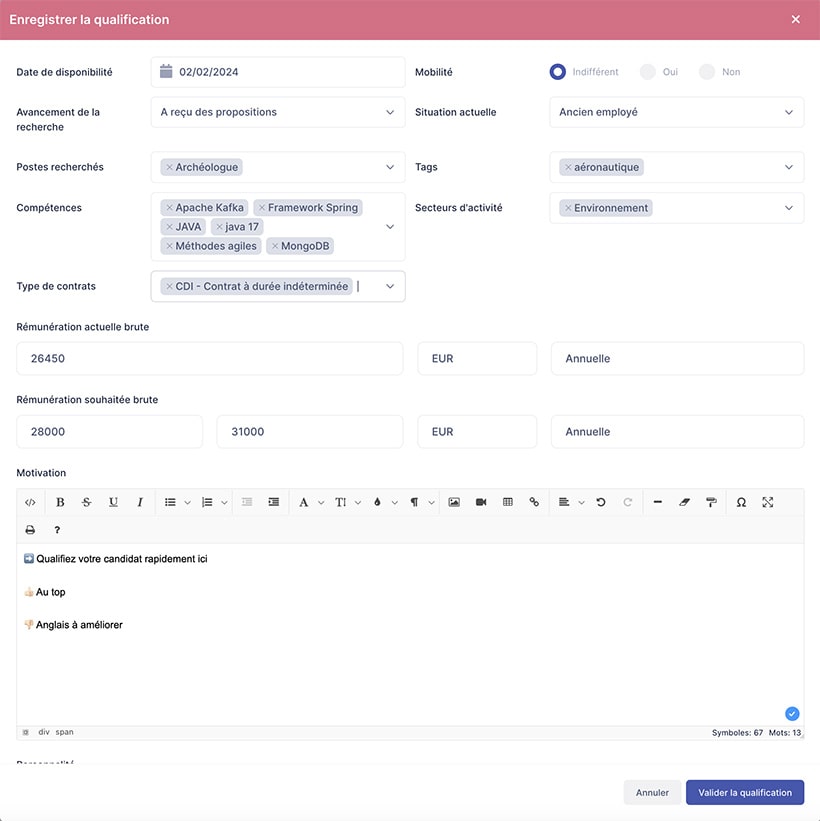Apply strikethrough formatting in the editor
The height and width of the screenshot is (821, 820).
[86, 502]
